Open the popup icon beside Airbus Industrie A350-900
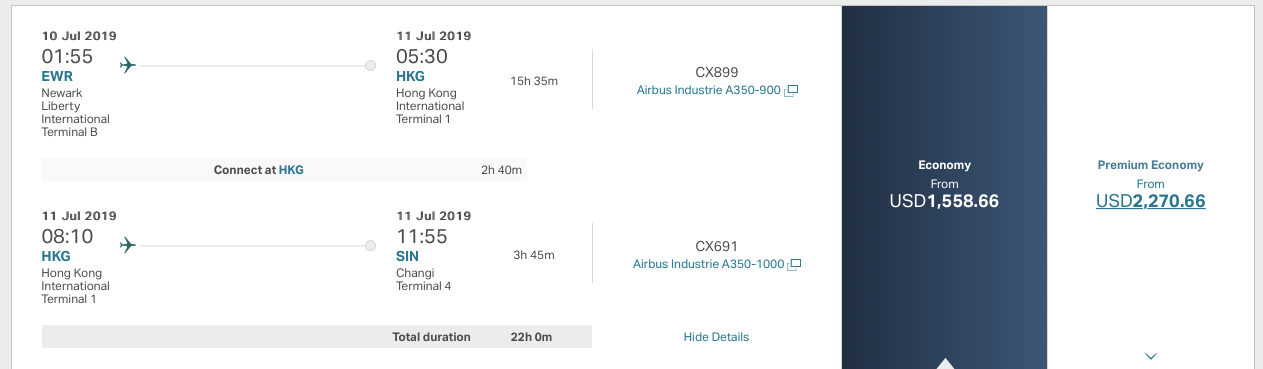The image size is (1263, 369). [791, 91]
